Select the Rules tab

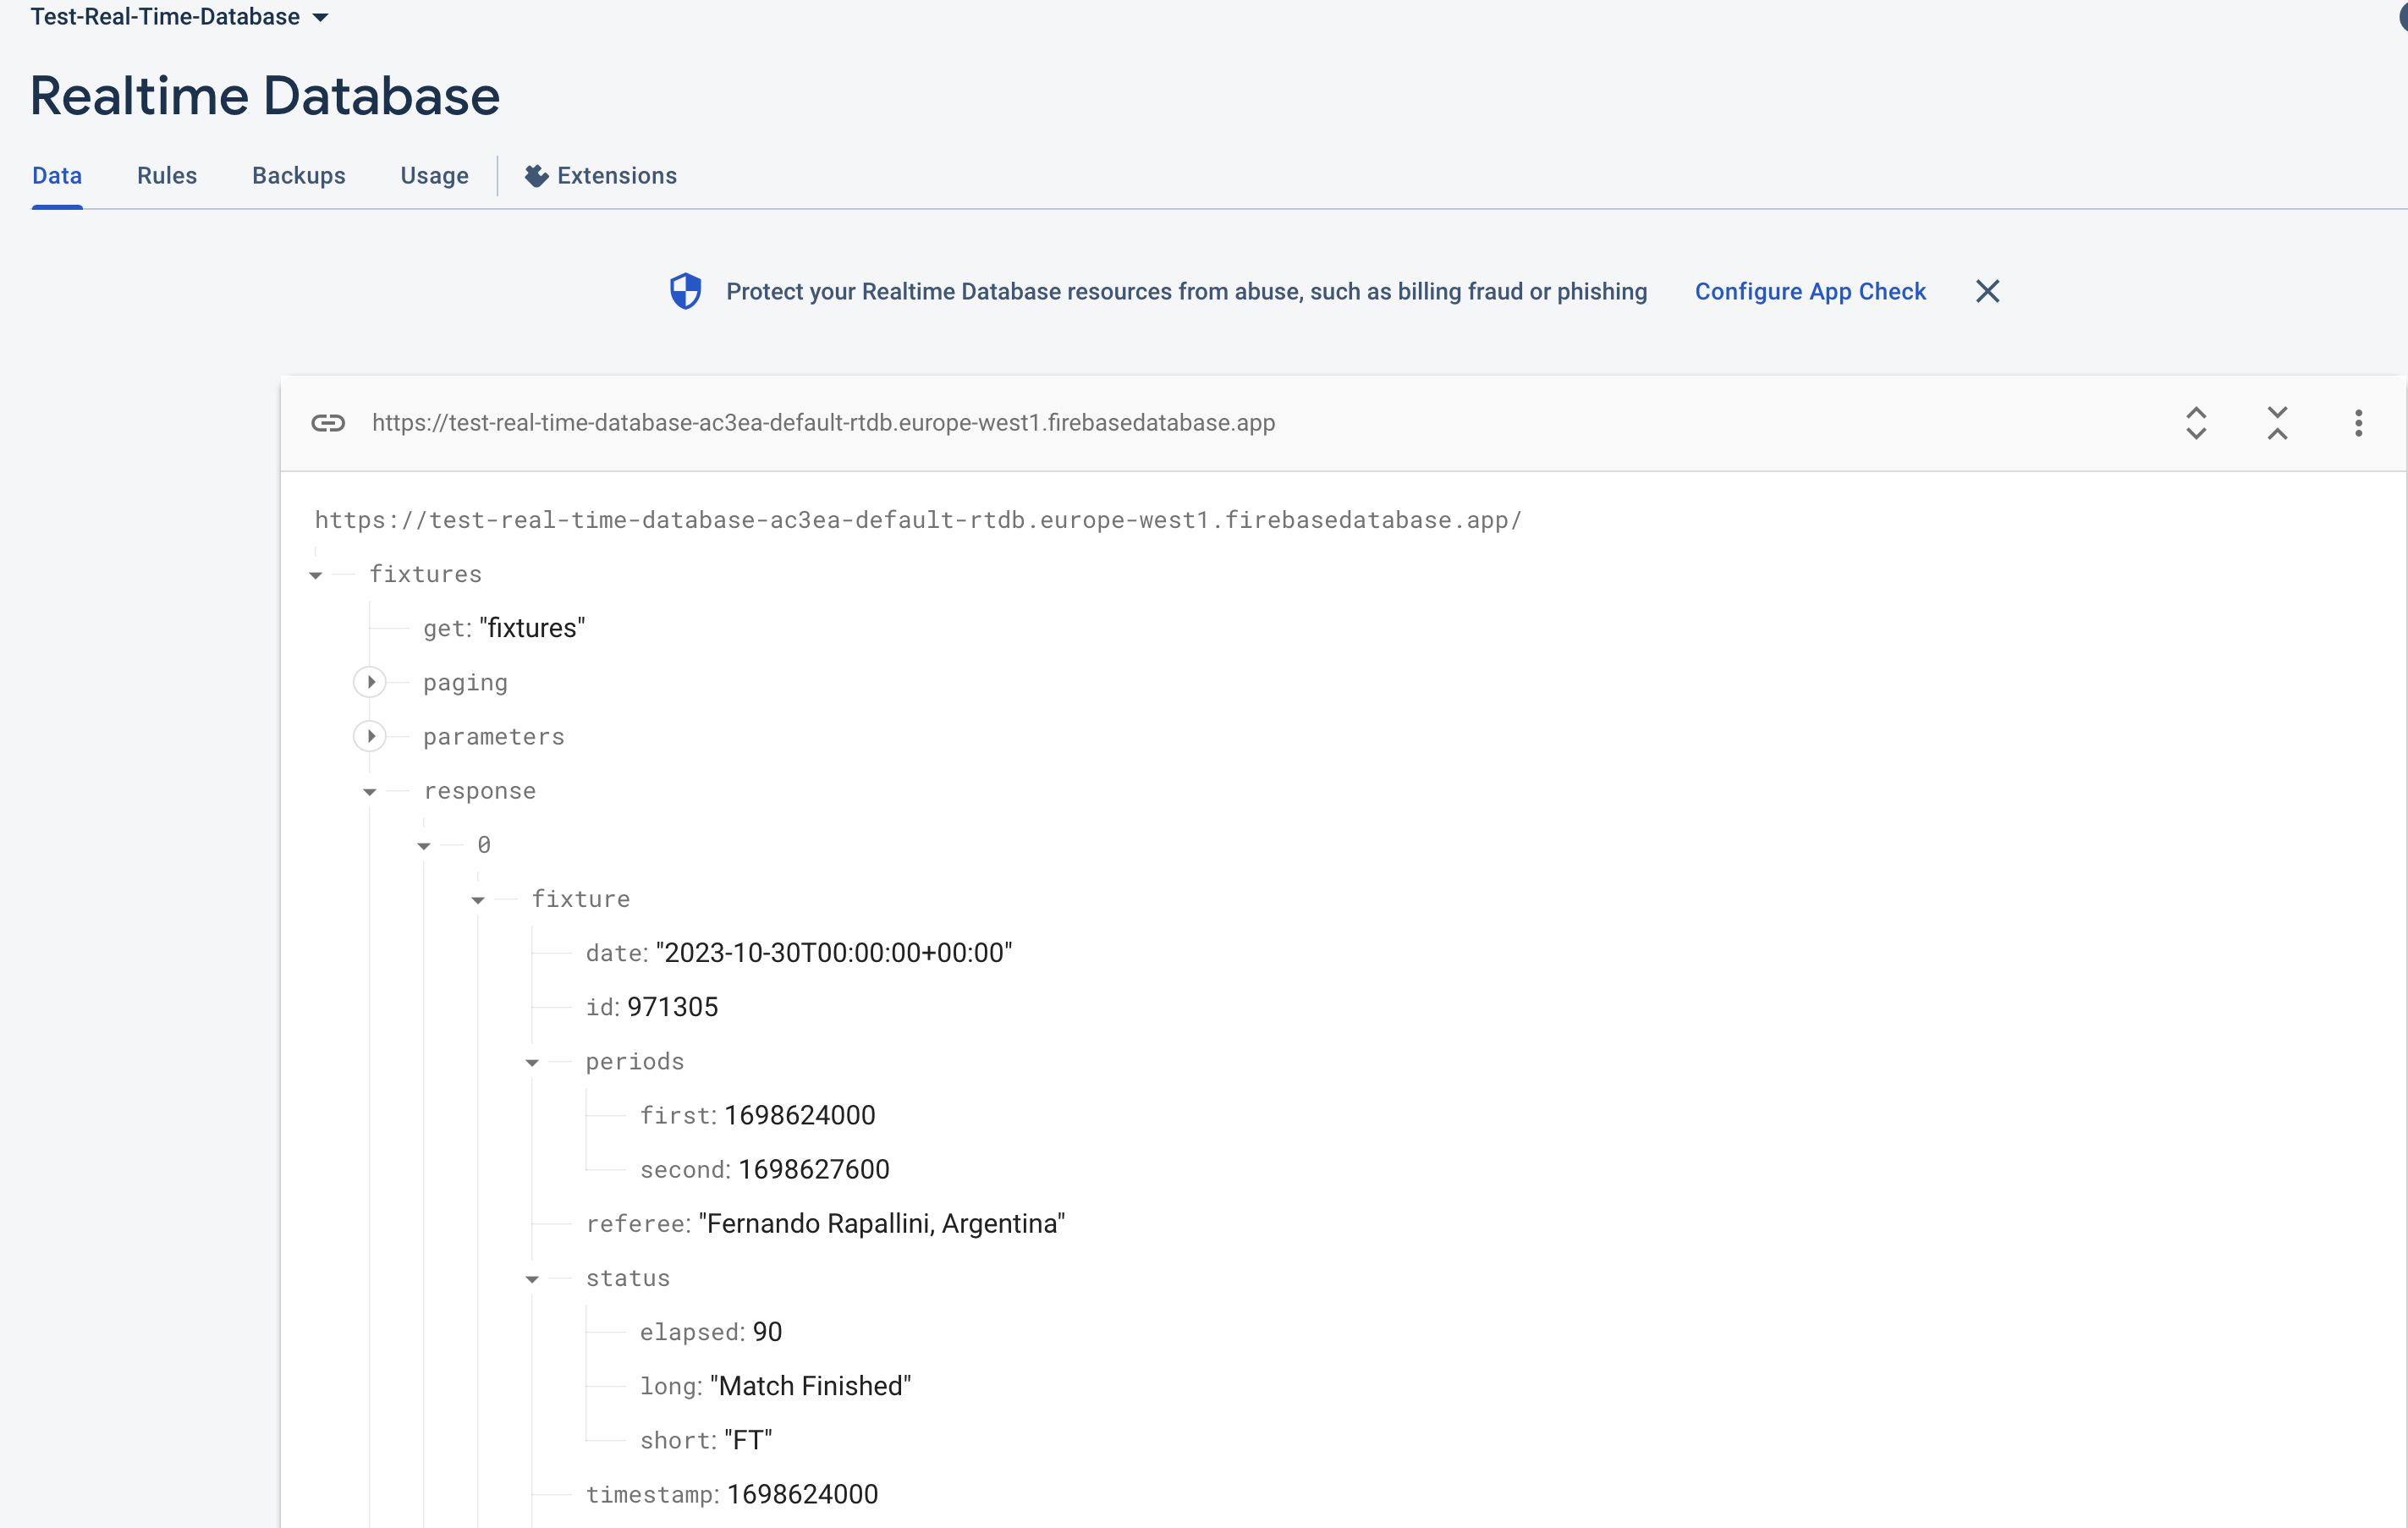pyautogui.click(x=168, y=175)
